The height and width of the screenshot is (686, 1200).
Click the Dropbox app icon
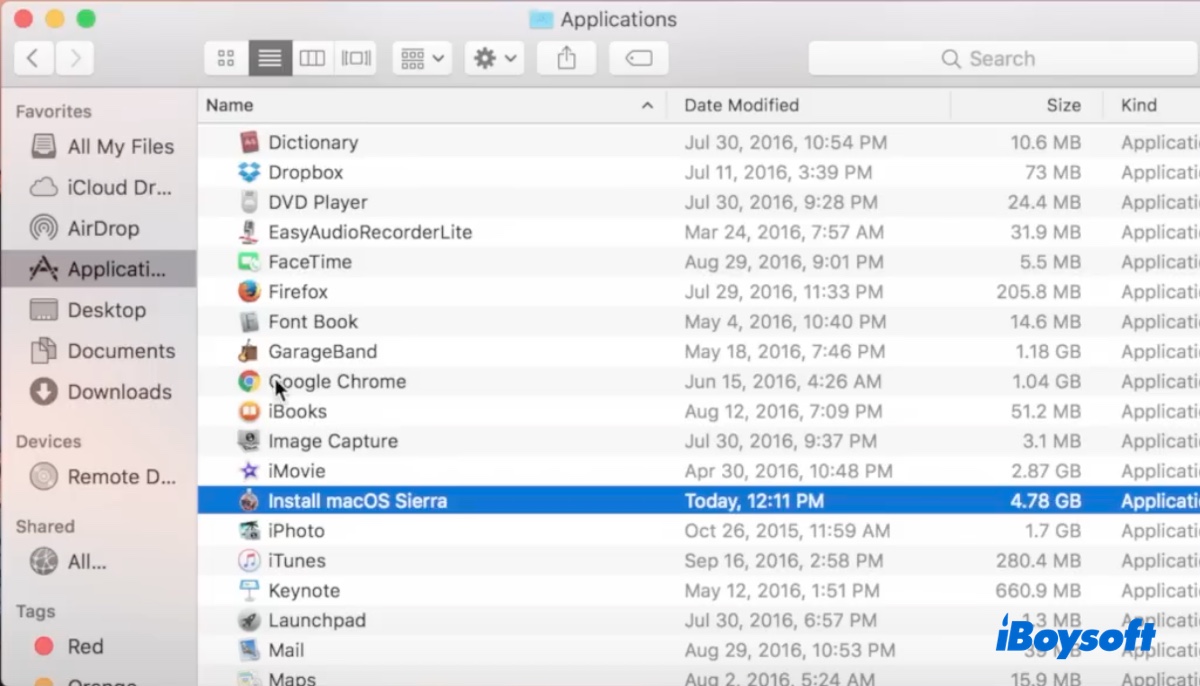pos(249,172)
